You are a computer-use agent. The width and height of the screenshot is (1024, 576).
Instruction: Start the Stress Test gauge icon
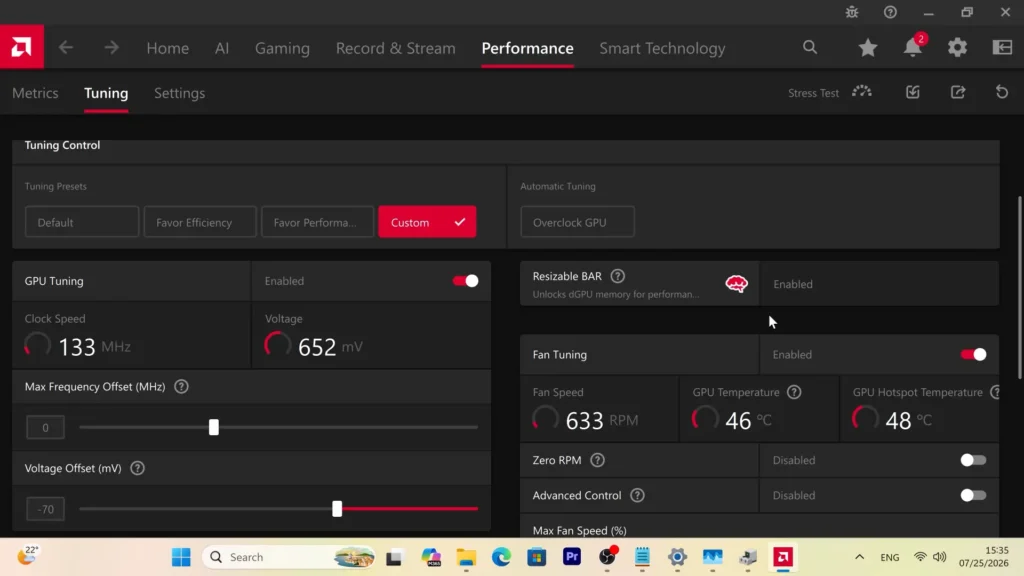pos(861,92)
